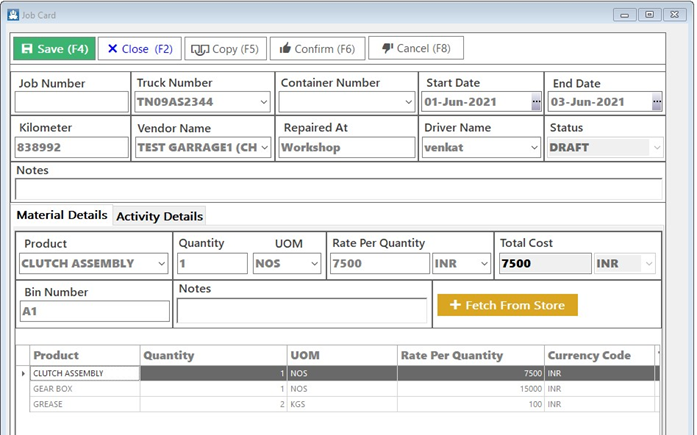
Task: Open End Date calendar picker button
Action: [657, 102]
